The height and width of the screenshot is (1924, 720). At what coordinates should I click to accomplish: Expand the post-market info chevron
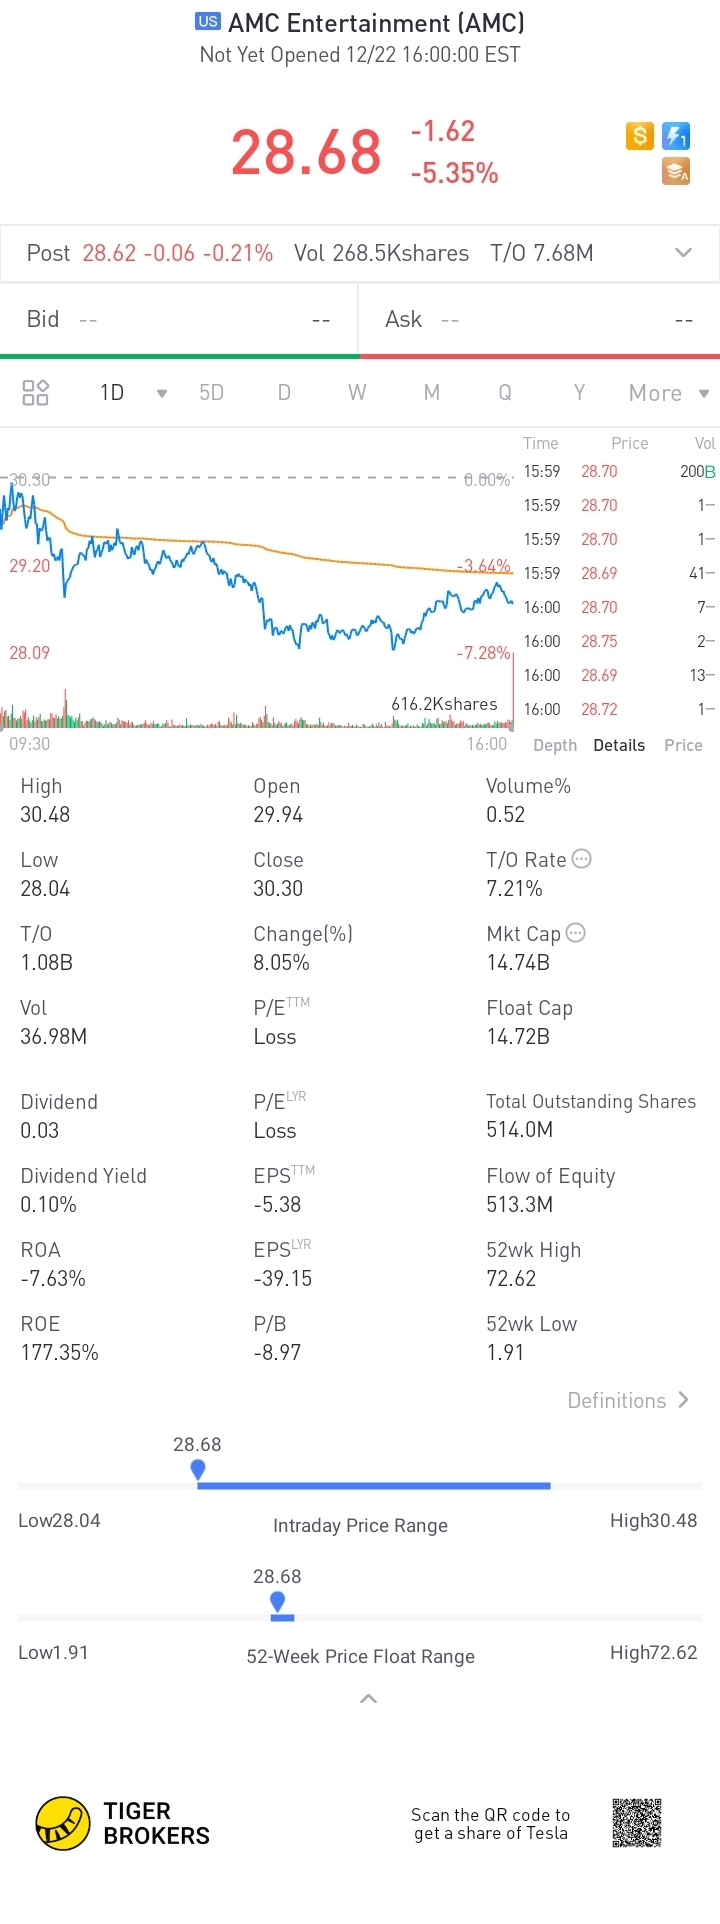pos(684,253)
